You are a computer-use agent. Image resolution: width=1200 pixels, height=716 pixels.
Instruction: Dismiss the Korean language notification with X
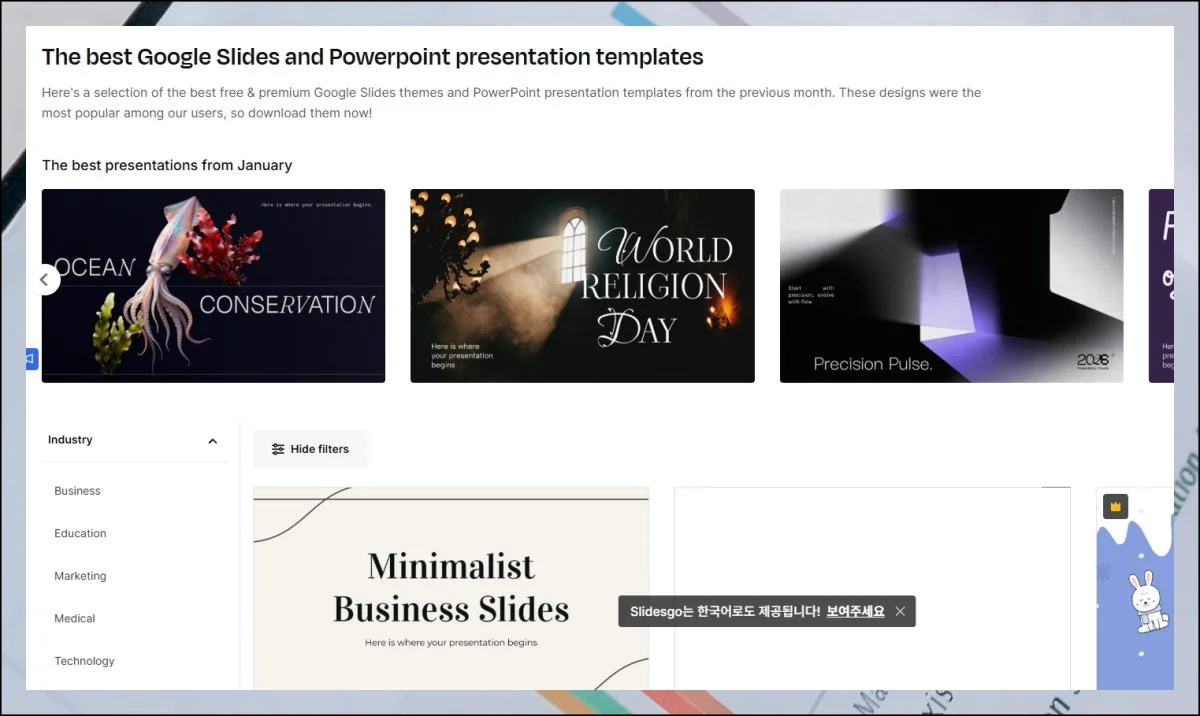click(x=900, y=612)
